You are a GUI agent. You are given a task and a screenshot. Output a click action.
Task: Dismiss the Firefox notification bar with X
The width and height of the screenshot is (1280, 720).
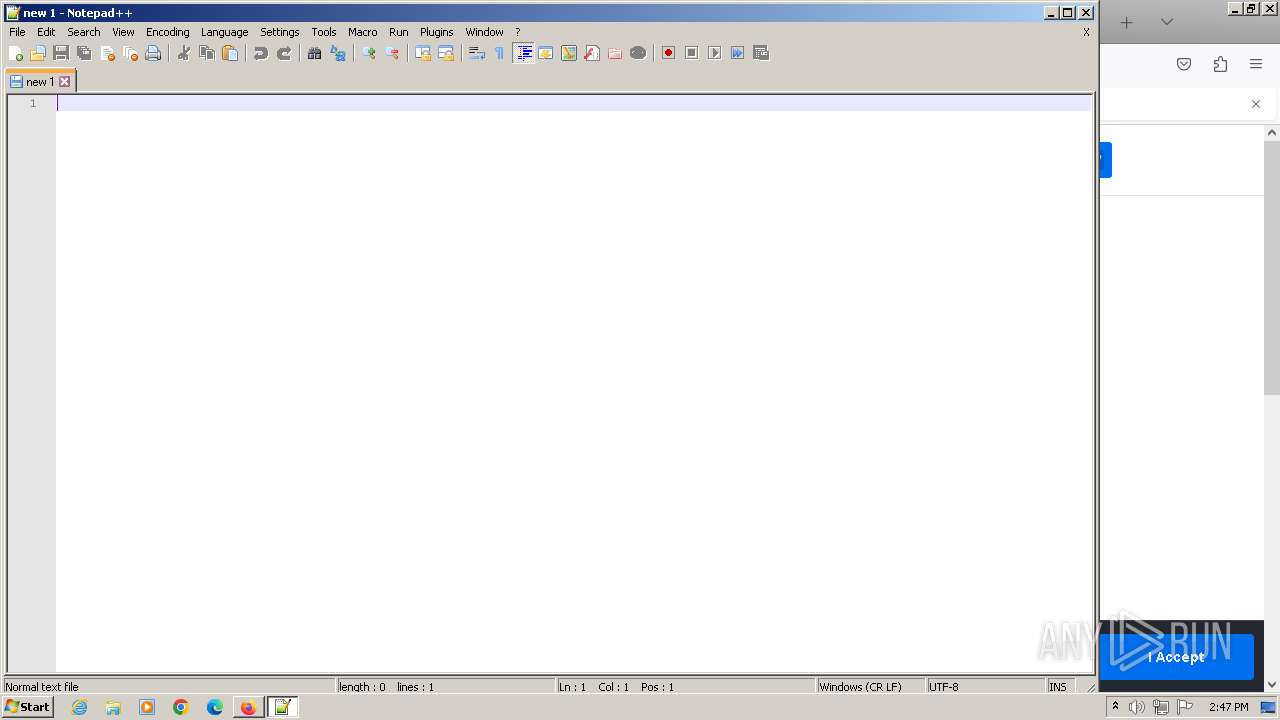tap(1256, 104)
